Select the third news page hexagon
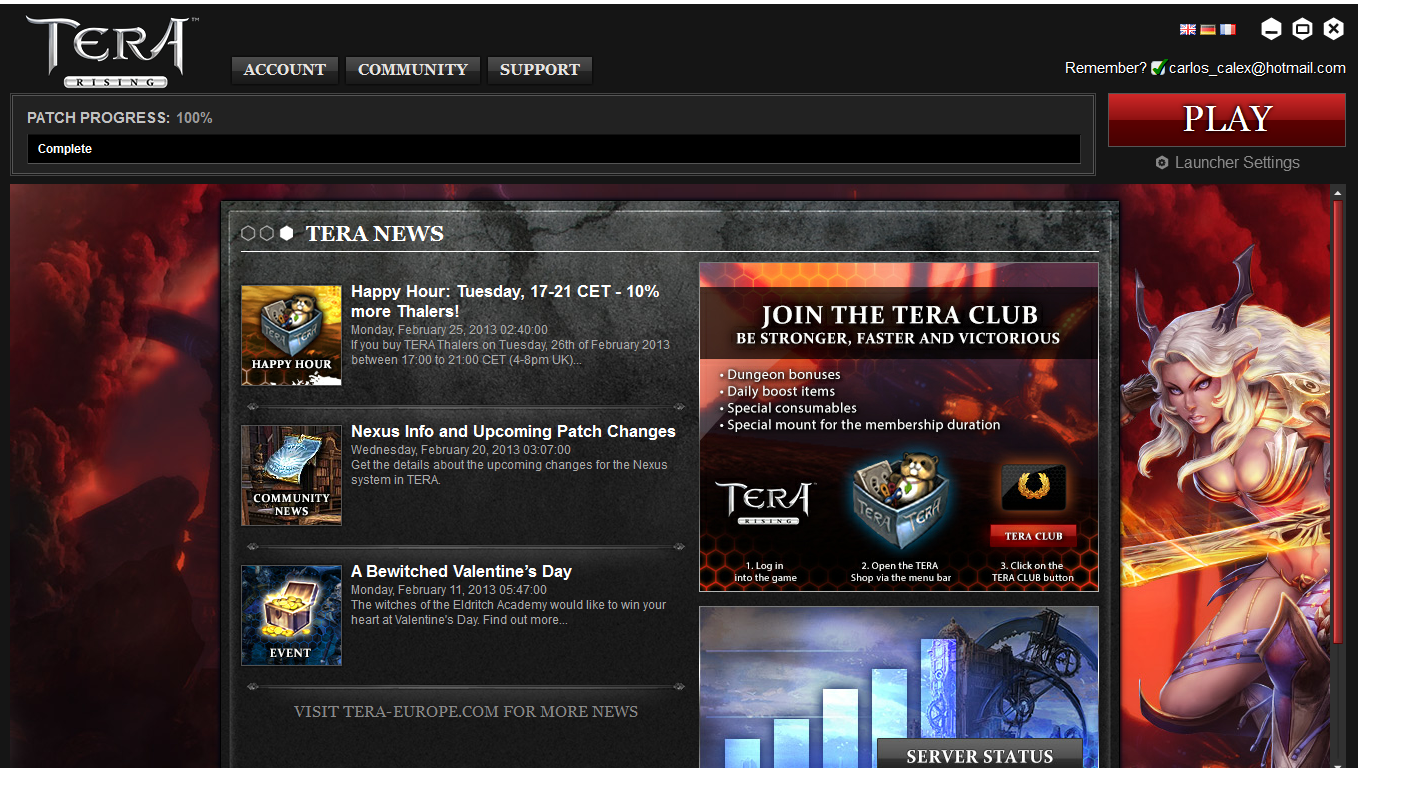 tap(286, 233)
